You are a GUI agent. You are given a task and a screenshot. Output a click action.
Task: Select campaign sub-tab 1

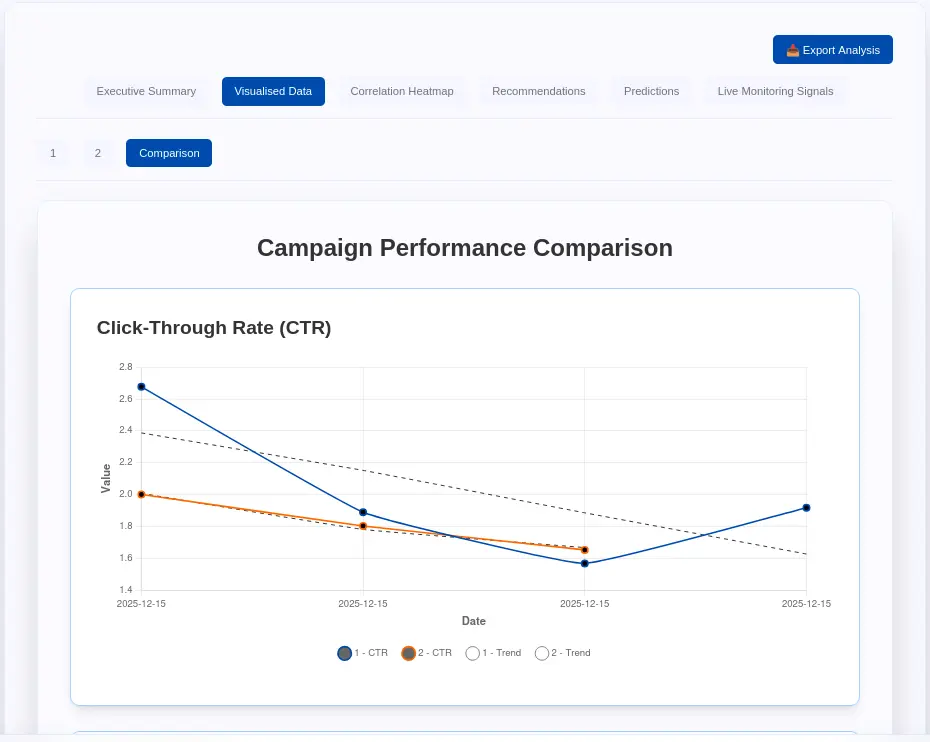coord(53,153)
